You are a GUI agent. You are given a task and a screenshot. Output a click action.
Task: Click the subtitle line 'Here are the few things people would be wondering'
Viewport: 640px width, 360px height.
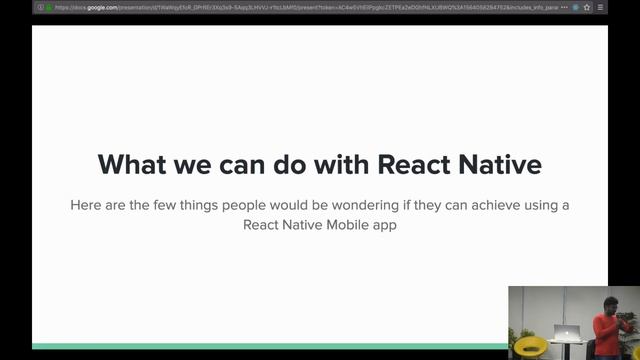234,205
